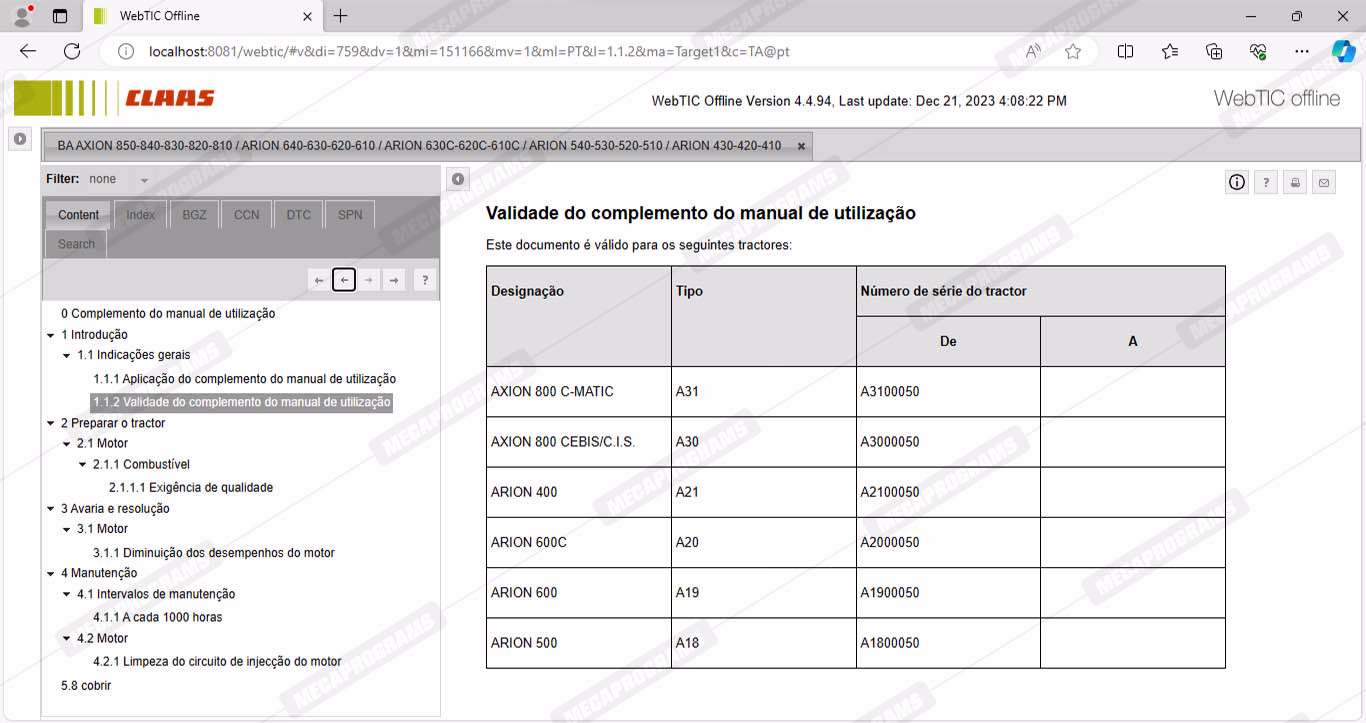
Task: Click the first left-arrow navigation button
Action: 319,281
